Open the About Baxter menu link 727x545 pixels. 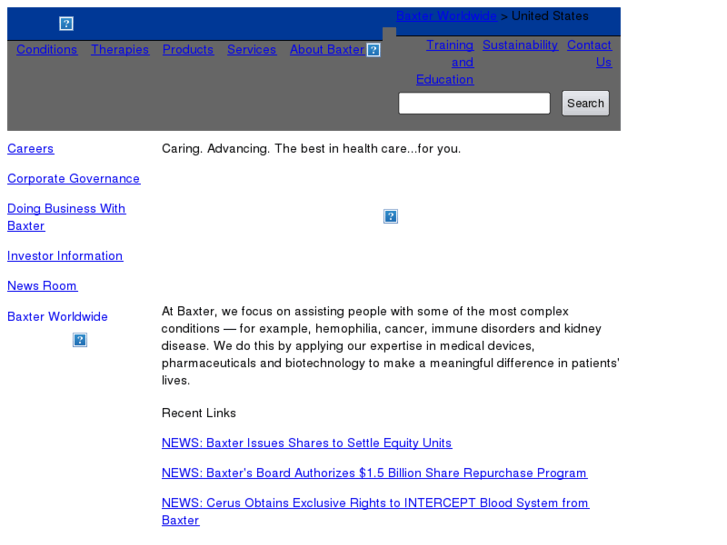coord(327,50)
